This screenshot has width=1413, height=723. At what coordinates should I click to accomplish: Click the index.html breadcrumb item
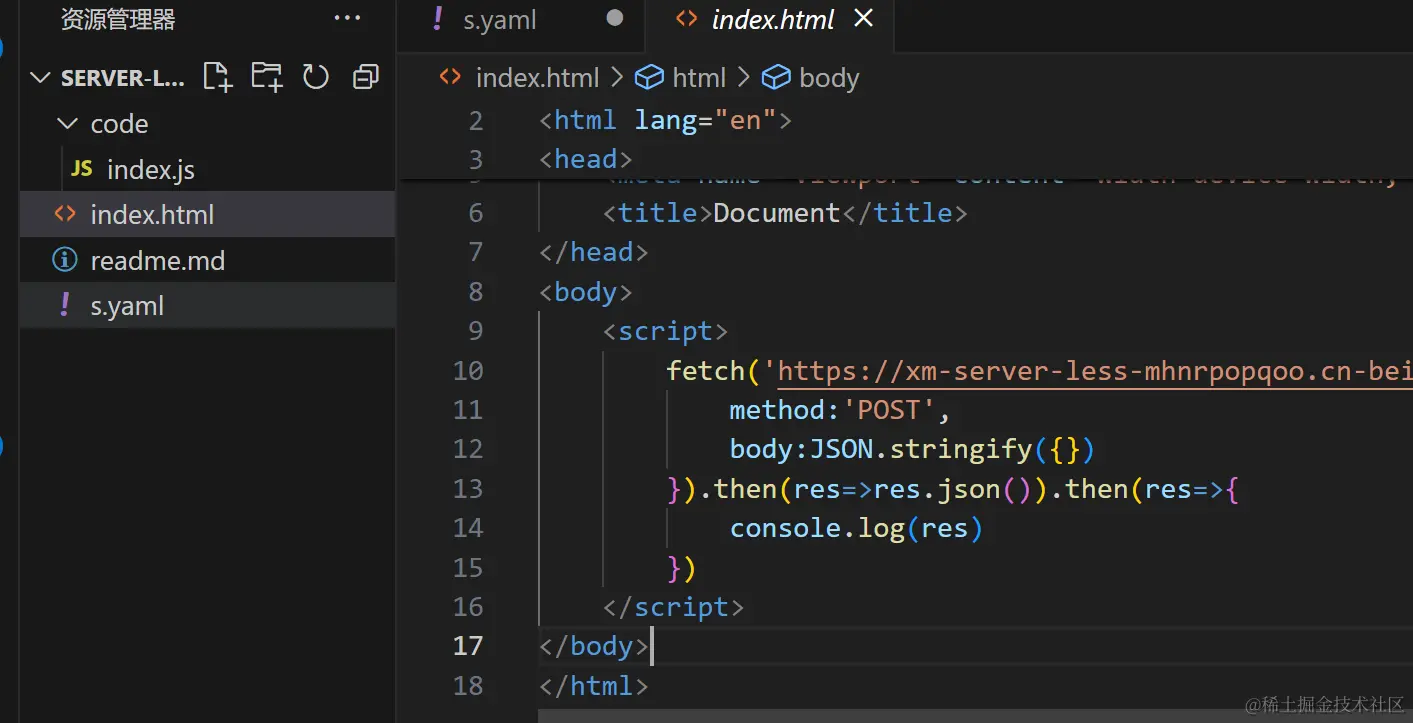(x=537, y=78)
